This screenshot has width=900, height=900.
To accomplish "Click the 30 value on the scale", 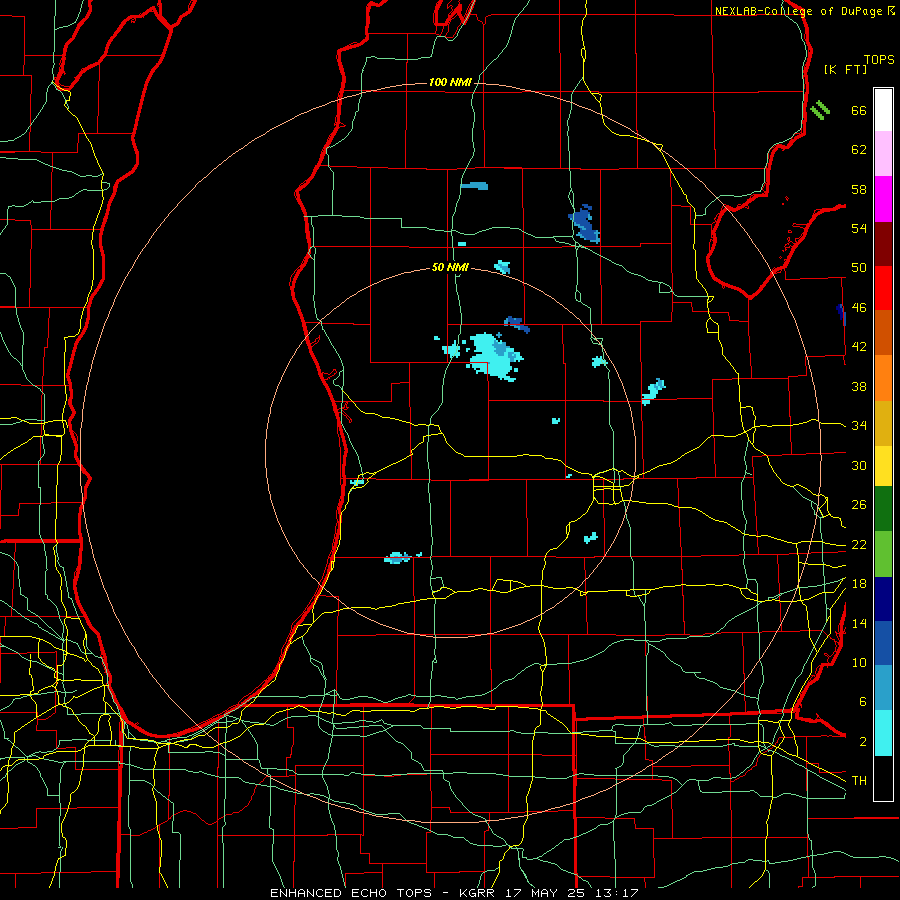I will [859, 465].
